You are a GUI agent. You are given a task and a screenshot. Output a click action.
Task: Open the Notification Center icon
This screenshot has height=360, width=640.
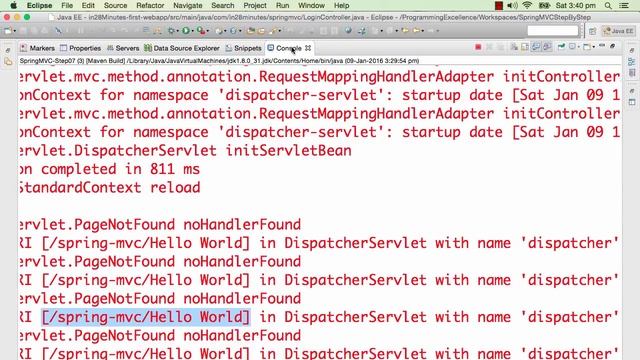[x=624, y=5]
